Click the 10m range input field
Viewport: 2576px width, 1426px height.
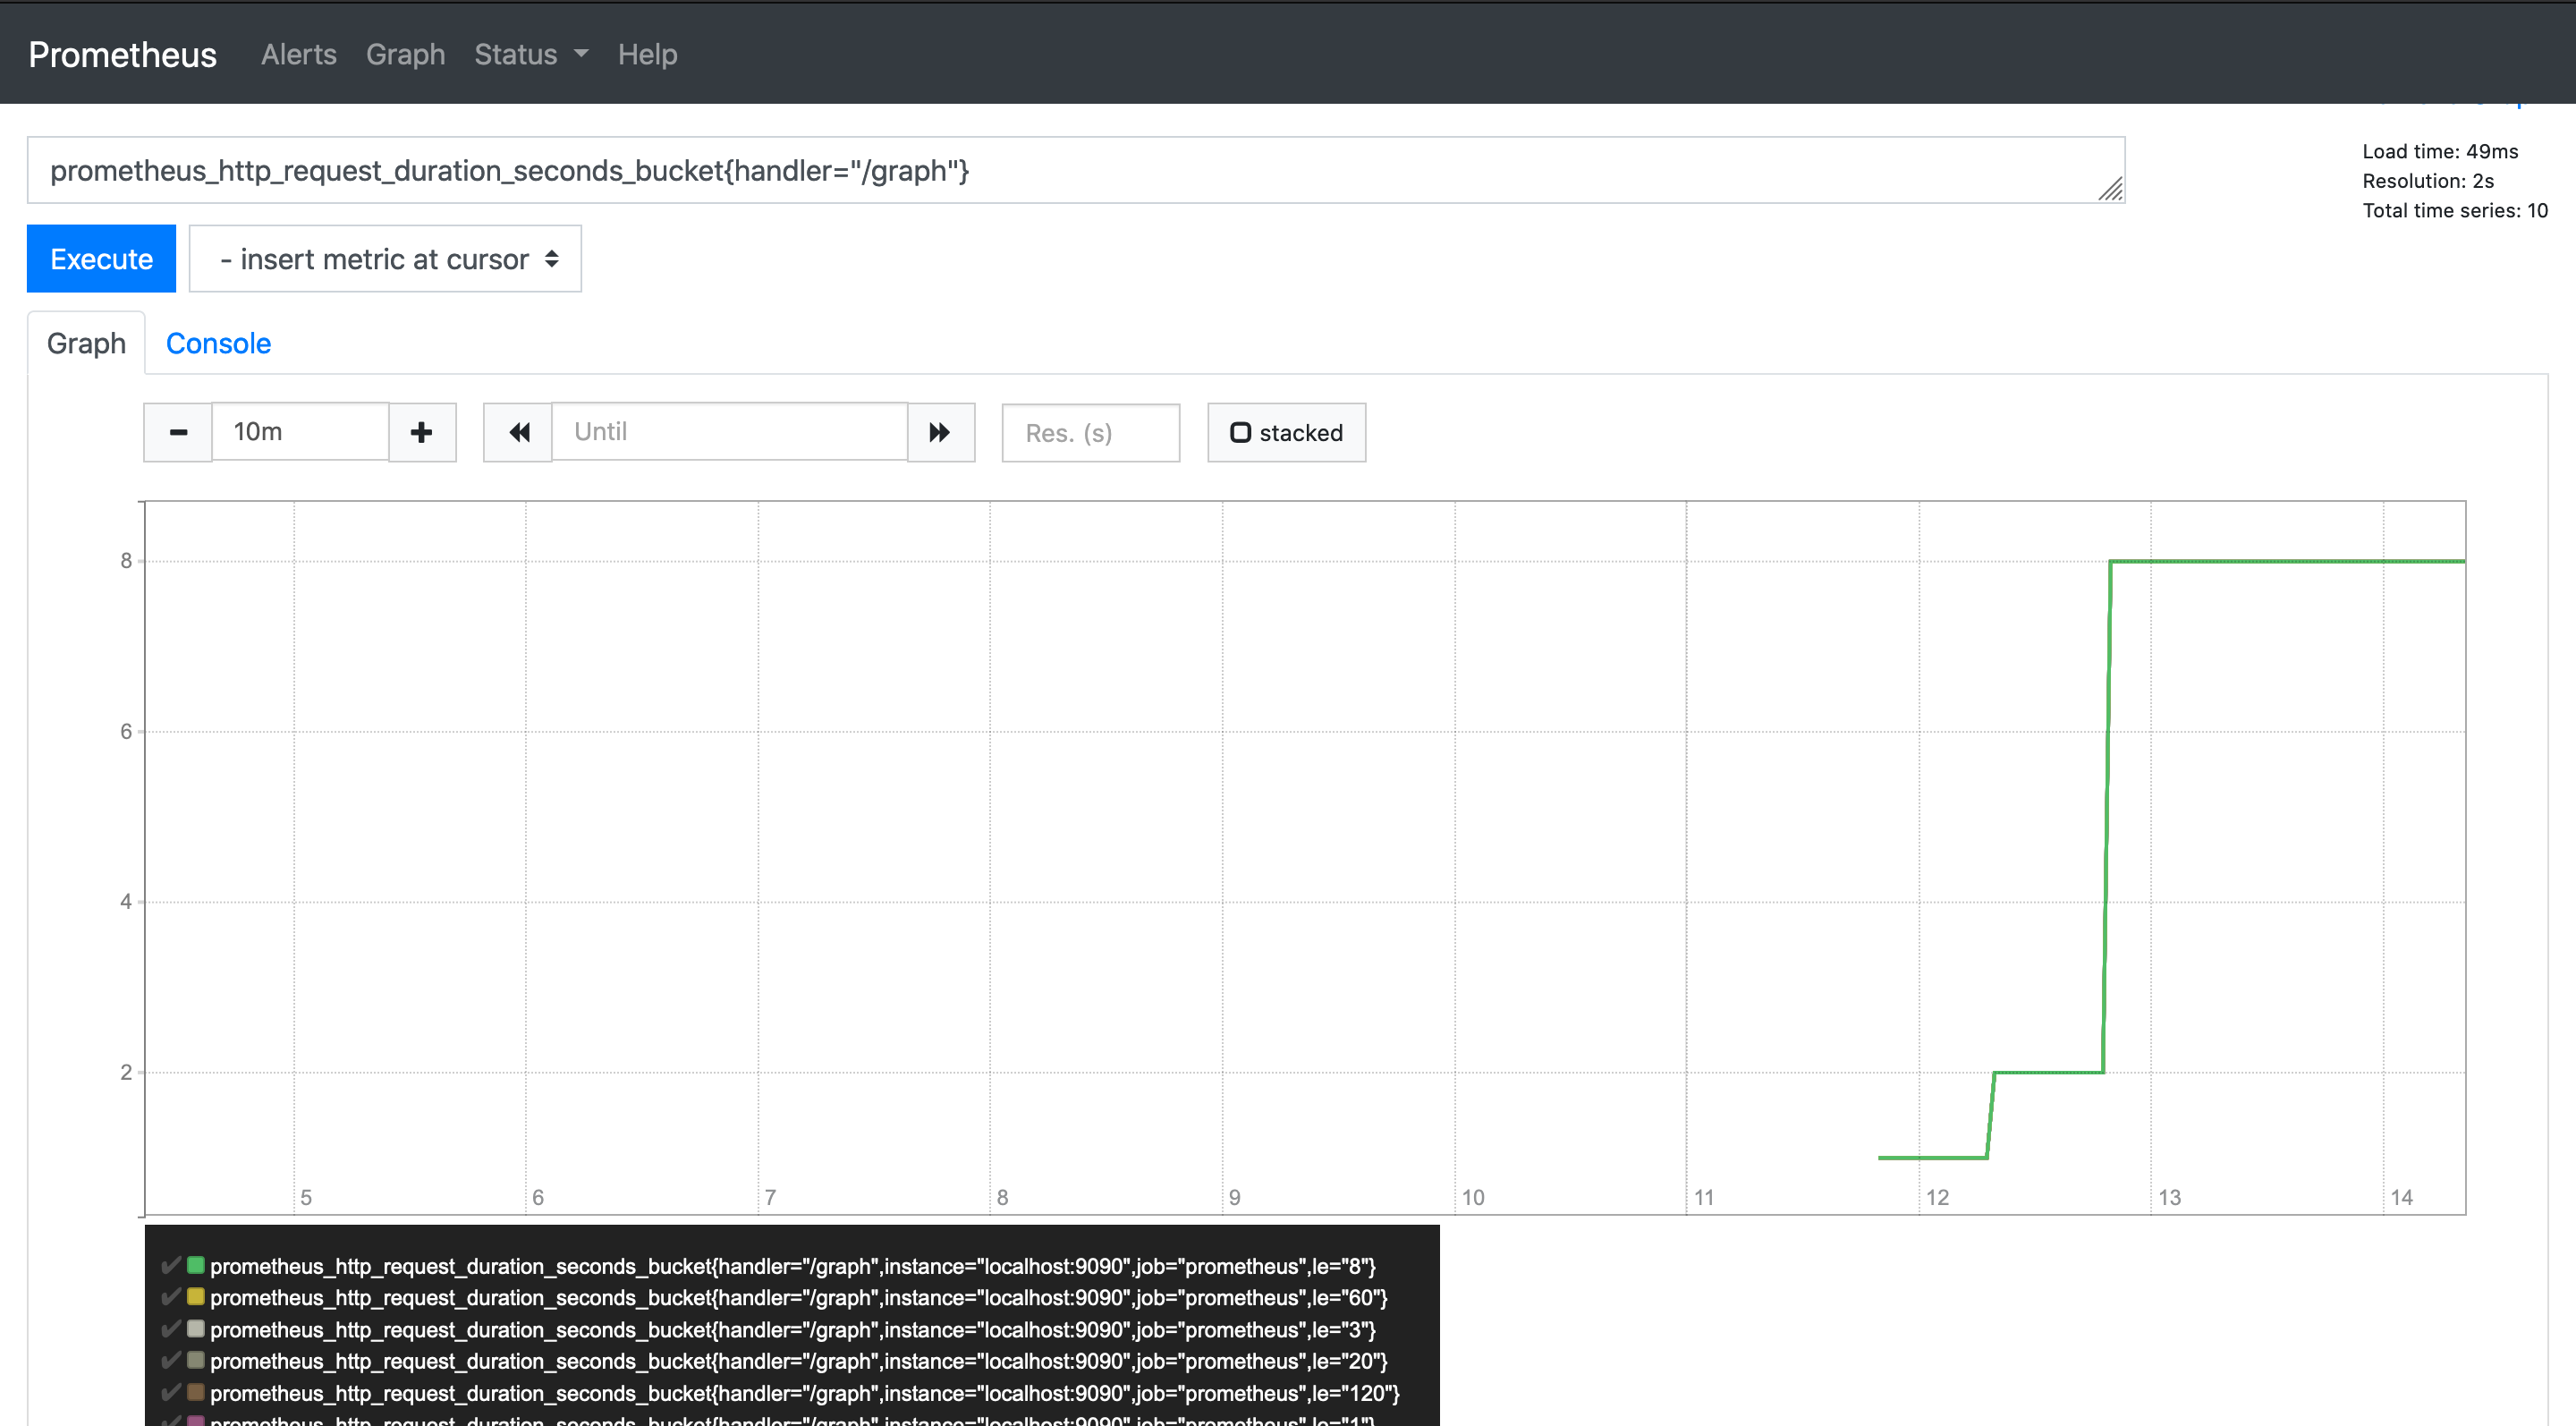tap(300, 432)
